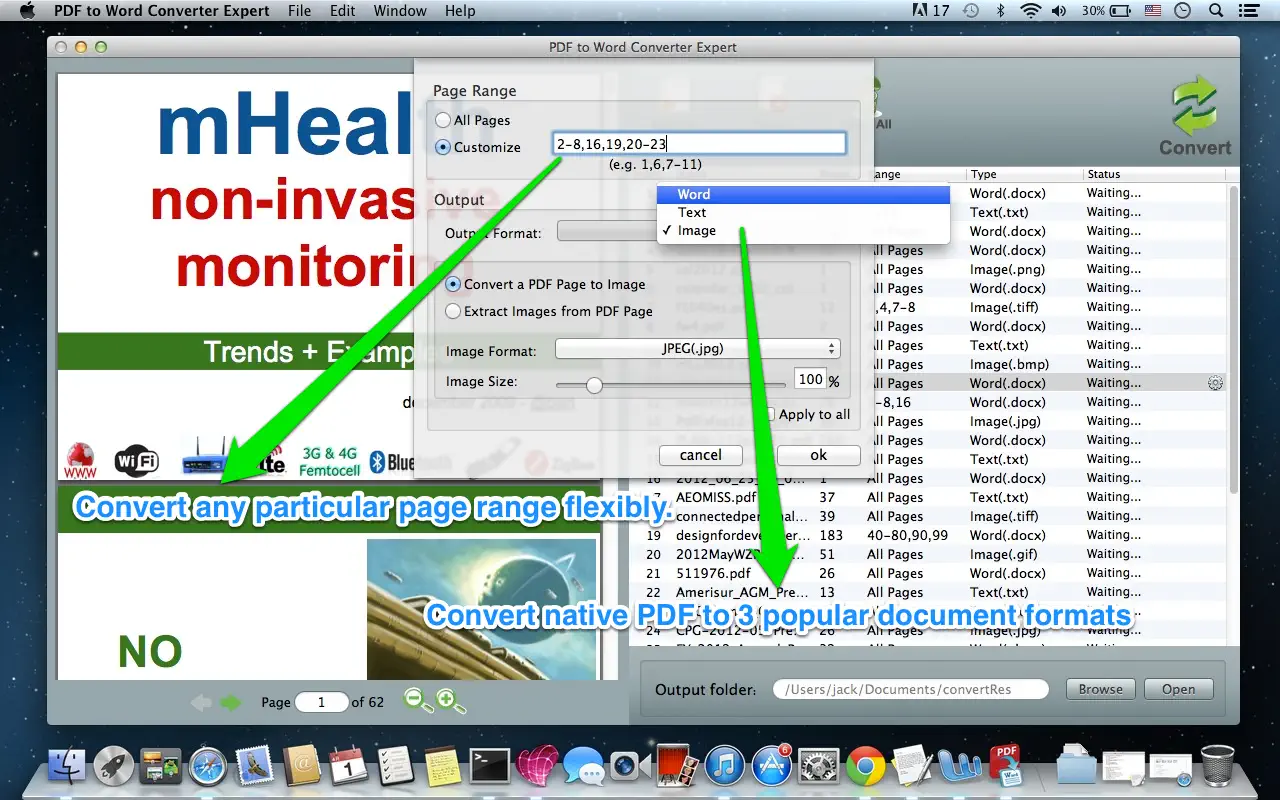Click Wi-Fi status icon in menu bar
This screenshot has height=800, width=1280.
pyautogui.click(x=1030, y=11)
